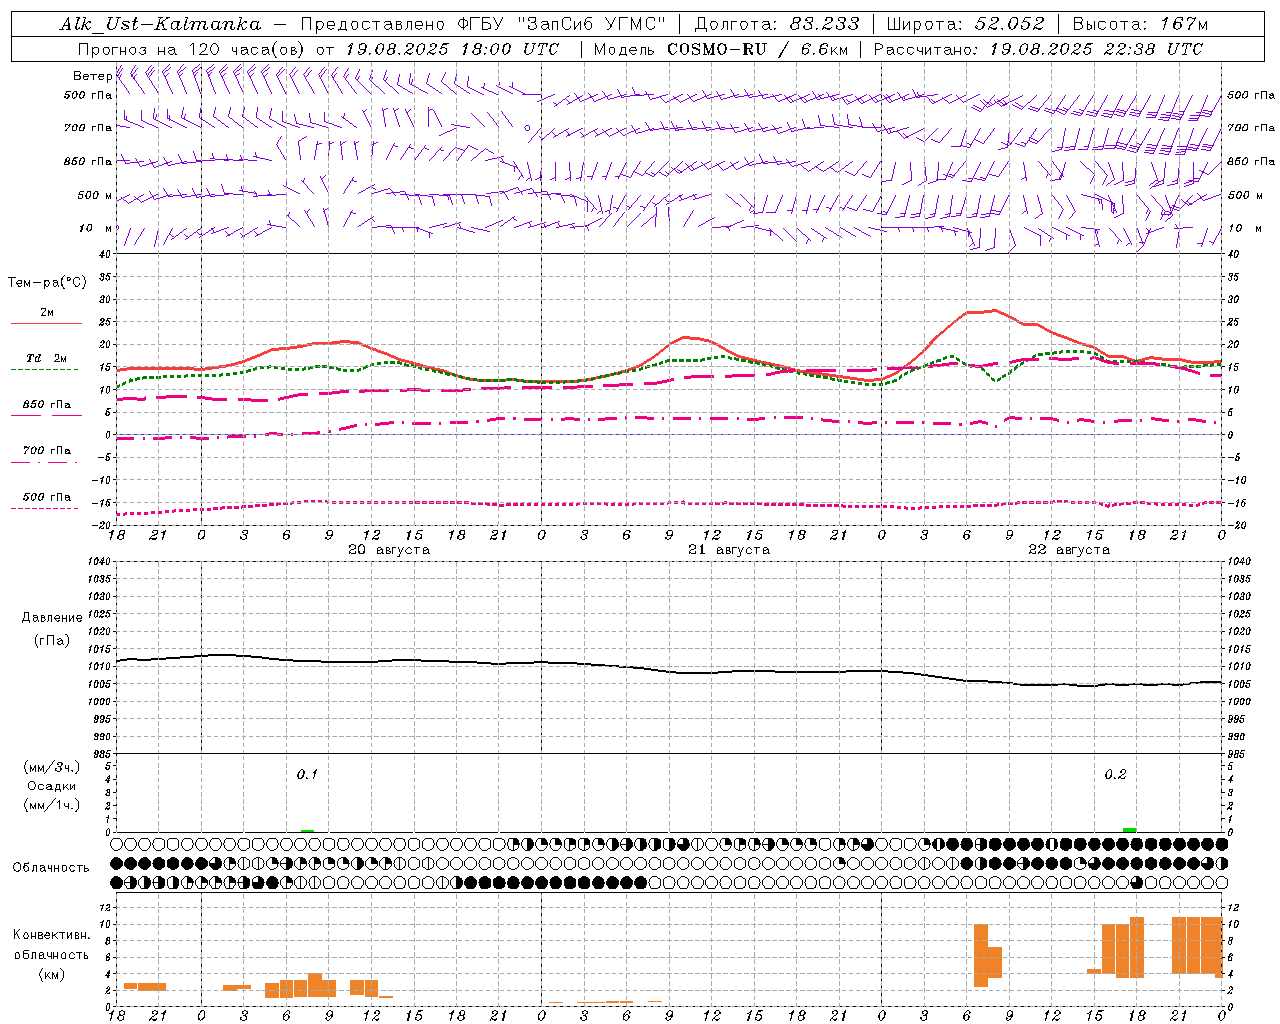Click the 'Td 2м' dew point legend entry
The height and width of the screenshot is (1024, 1280).
tap(47, 358)
